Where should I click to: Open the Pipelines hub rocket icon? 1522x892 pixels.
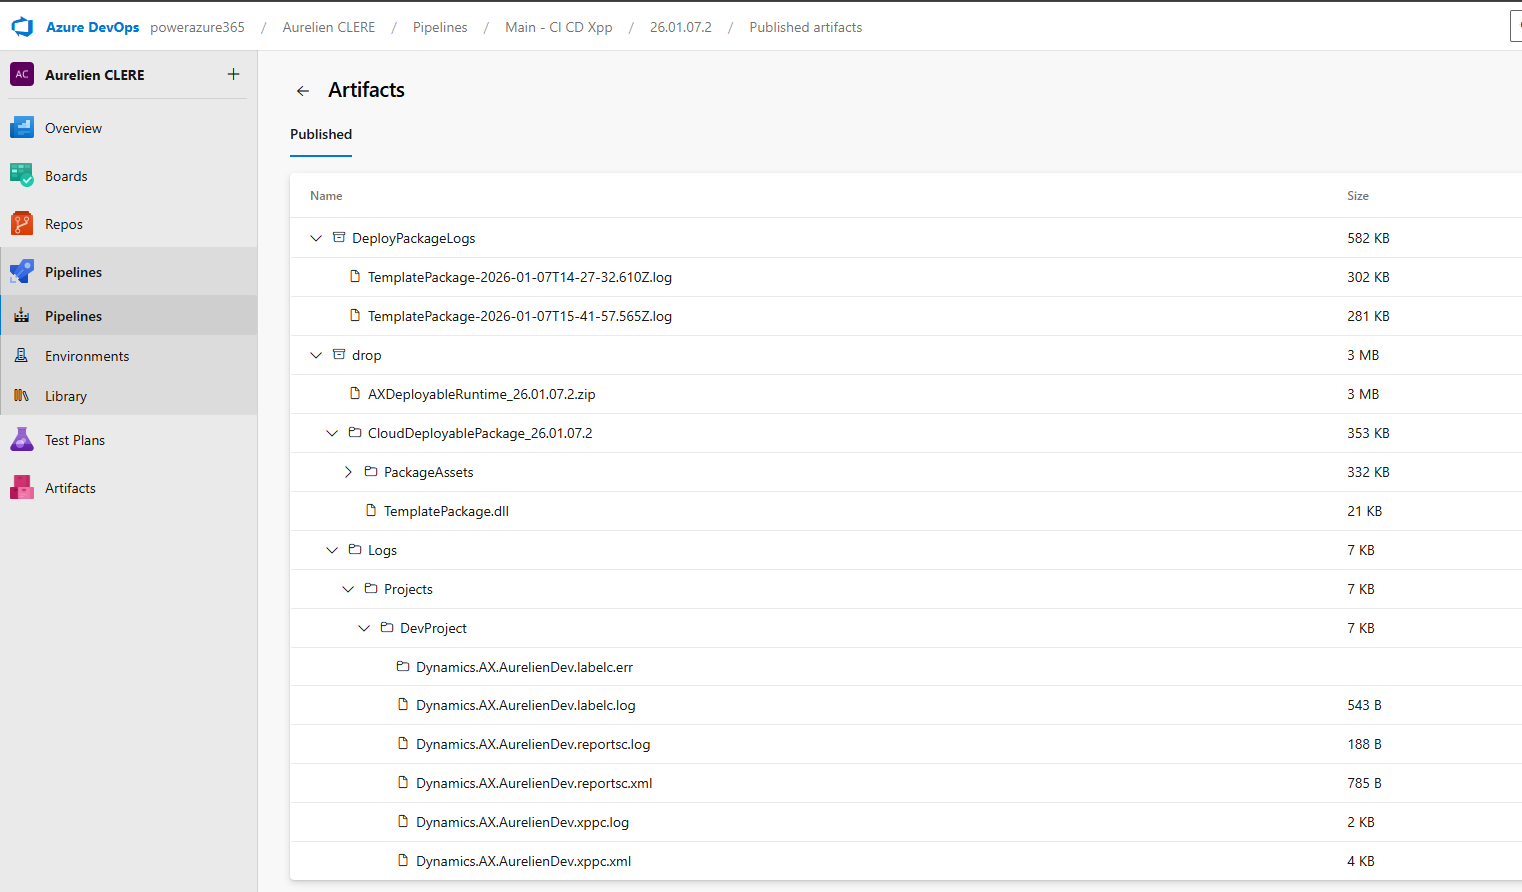tap(22, 272)
